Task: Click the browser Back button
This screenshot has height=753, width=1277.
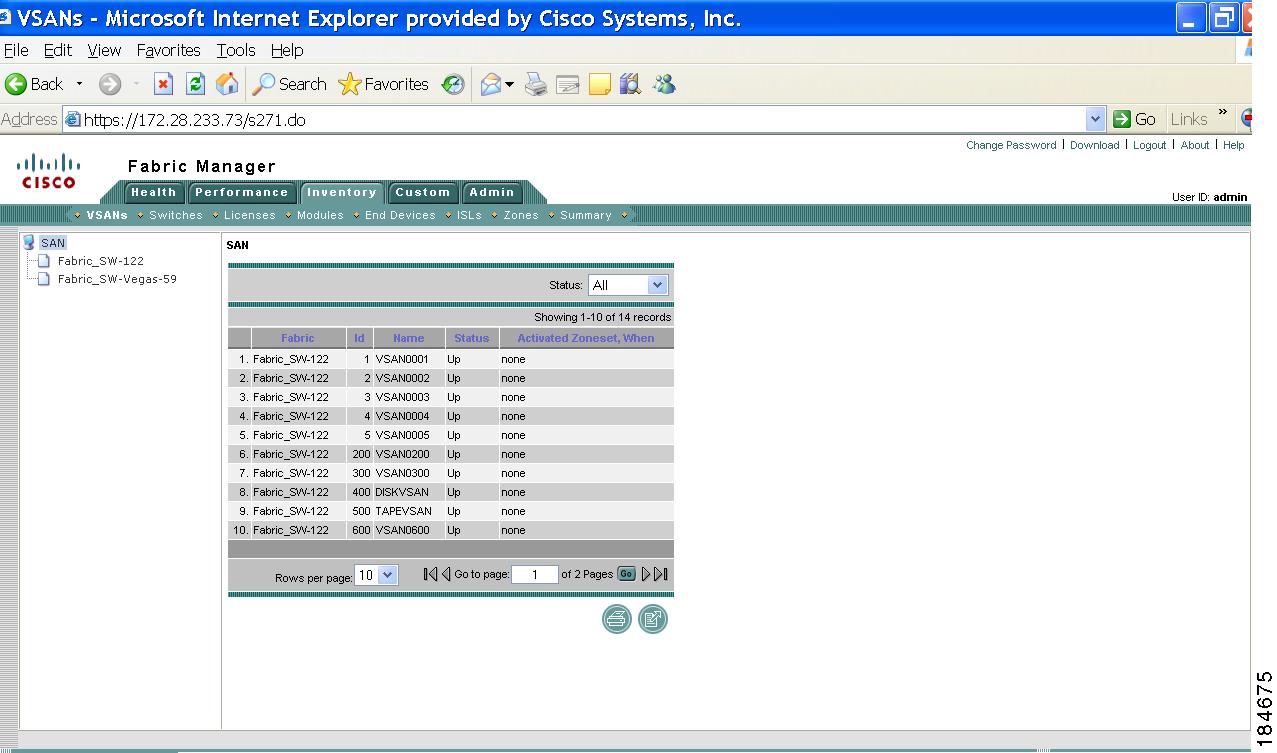Action: click(x=34, y=84)
